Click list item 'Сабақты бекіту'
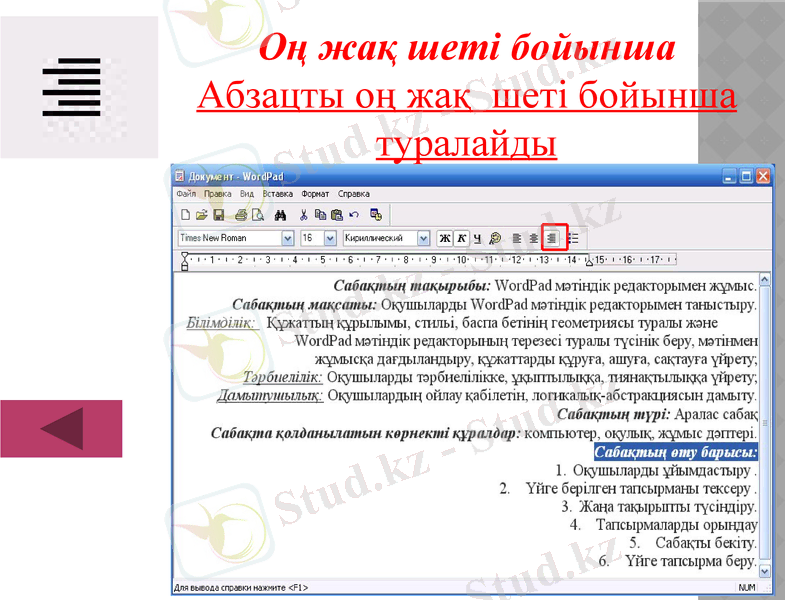 705,543
